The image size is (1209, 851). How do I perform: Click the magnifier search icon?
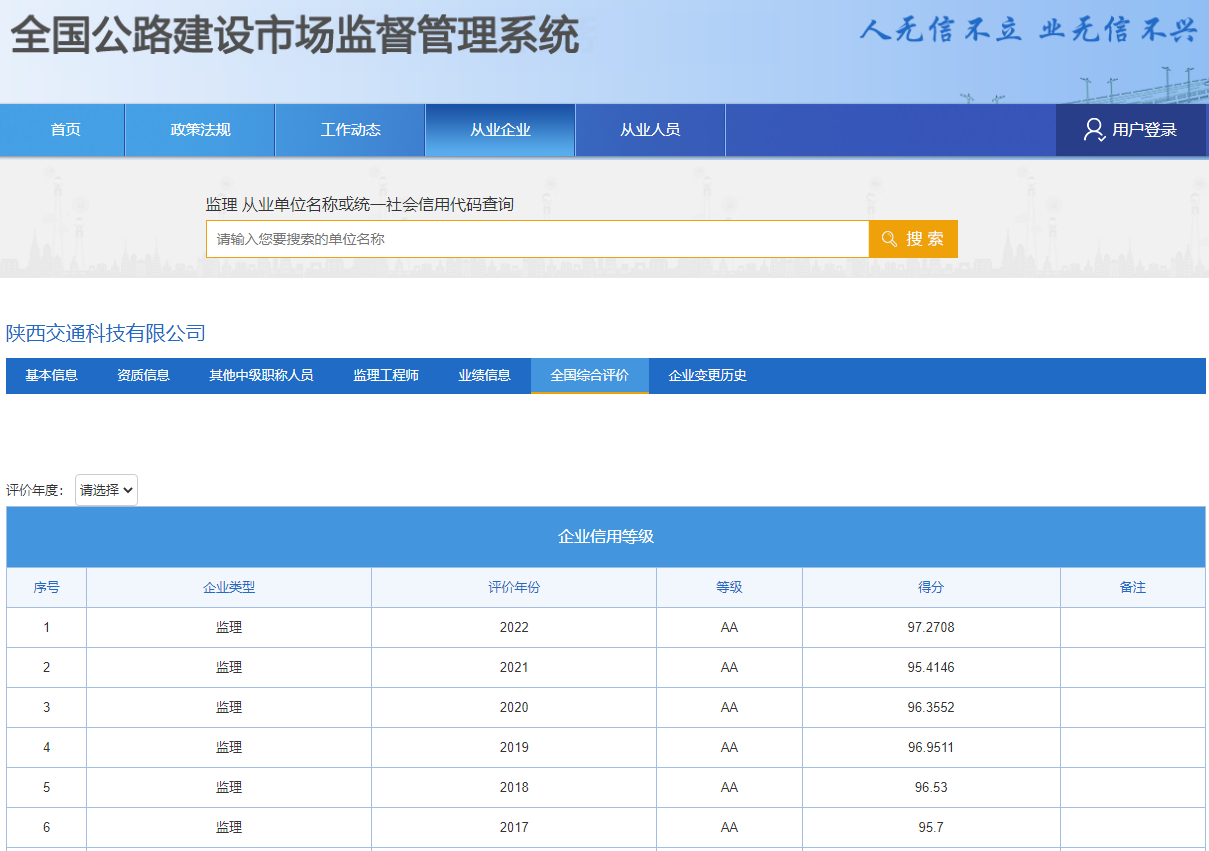pos(889,239)
